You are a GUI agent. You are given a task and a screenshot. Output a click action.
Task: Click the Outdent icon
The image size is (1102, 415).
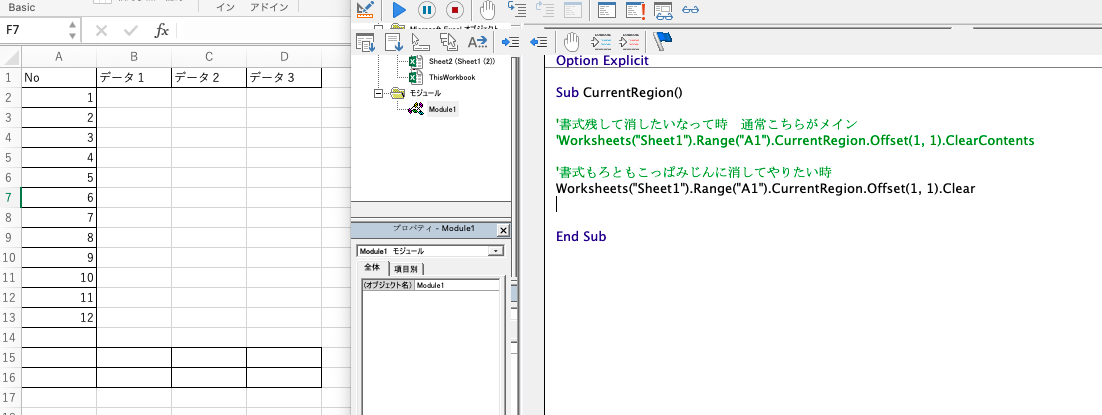pos(538,42)
